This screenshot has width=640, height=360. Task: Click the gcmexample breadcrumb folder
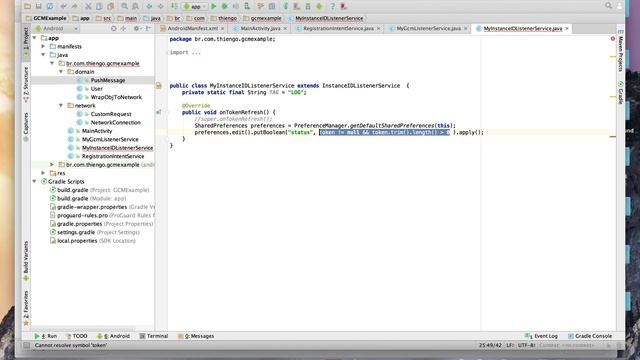coord(262,18)
